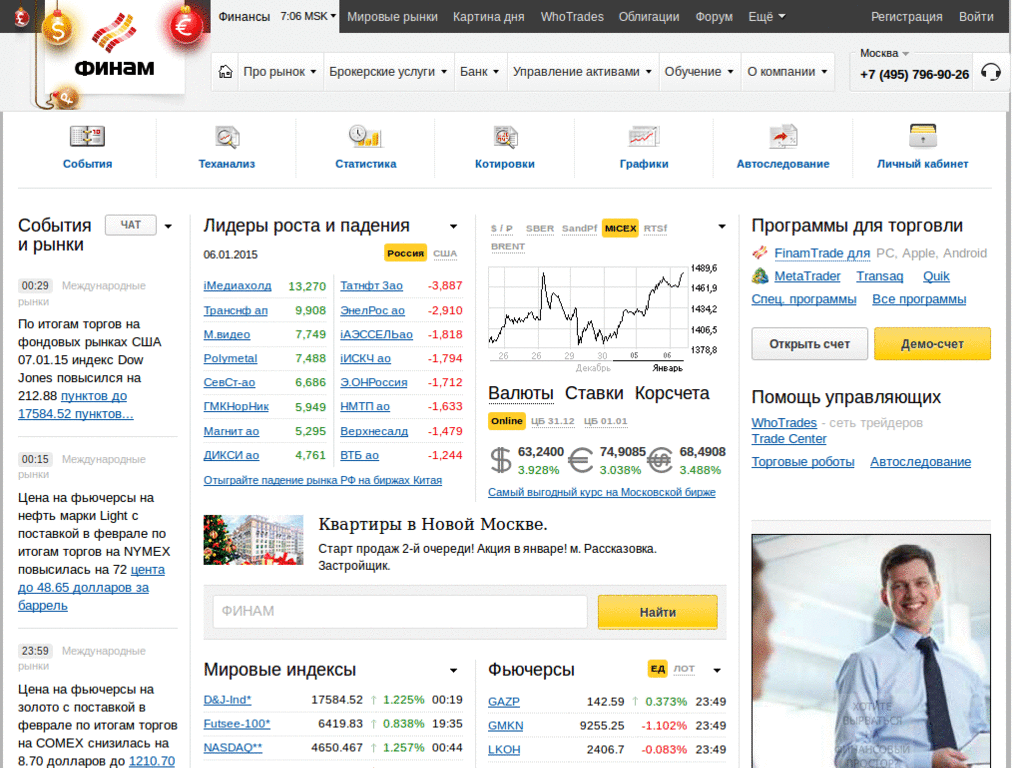Click the Демо-счет button

tap(932, 344)
